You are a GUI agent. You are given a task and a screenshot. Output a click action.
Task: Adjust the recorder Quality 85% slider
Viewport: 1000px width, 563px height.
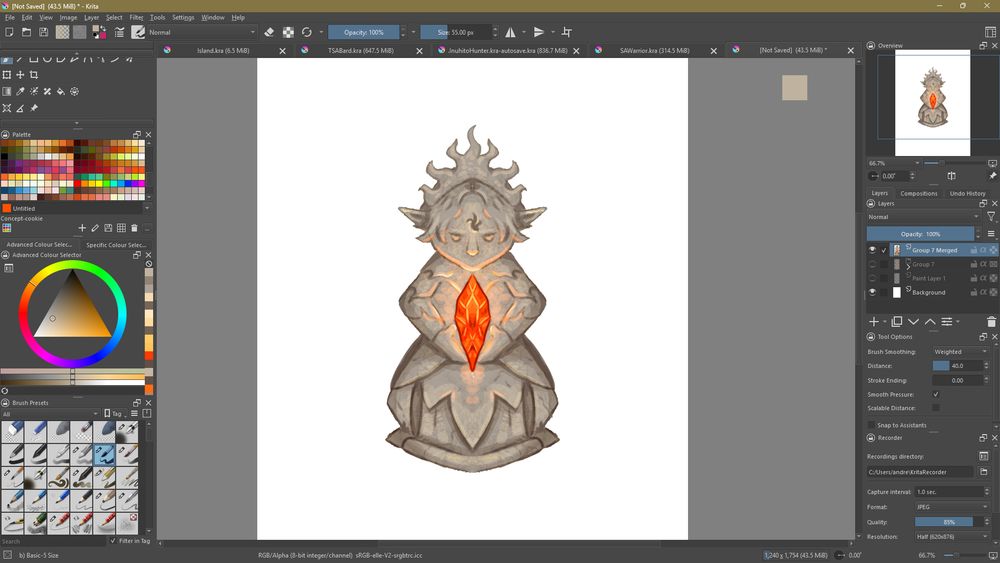pyautogui.click(x=948, y=522)
